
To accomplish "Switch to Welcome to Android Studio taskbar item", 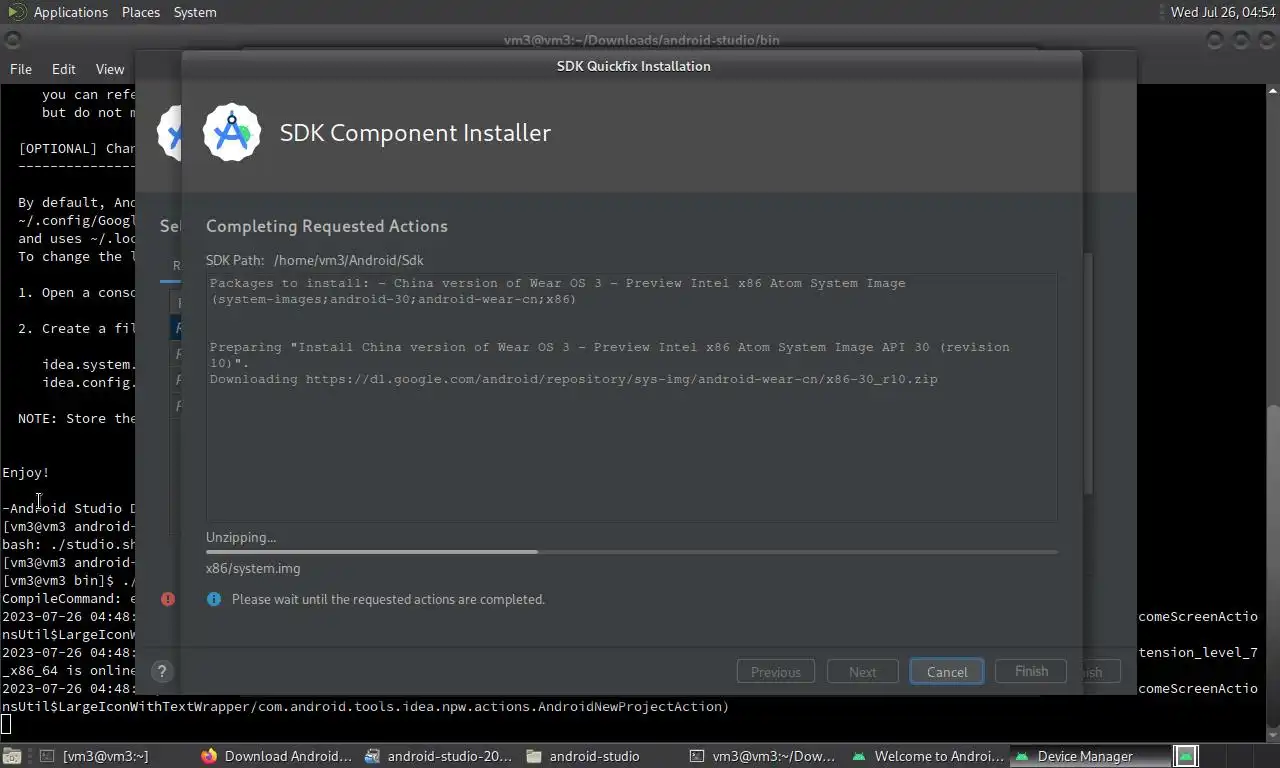I will tap(927, 756).
